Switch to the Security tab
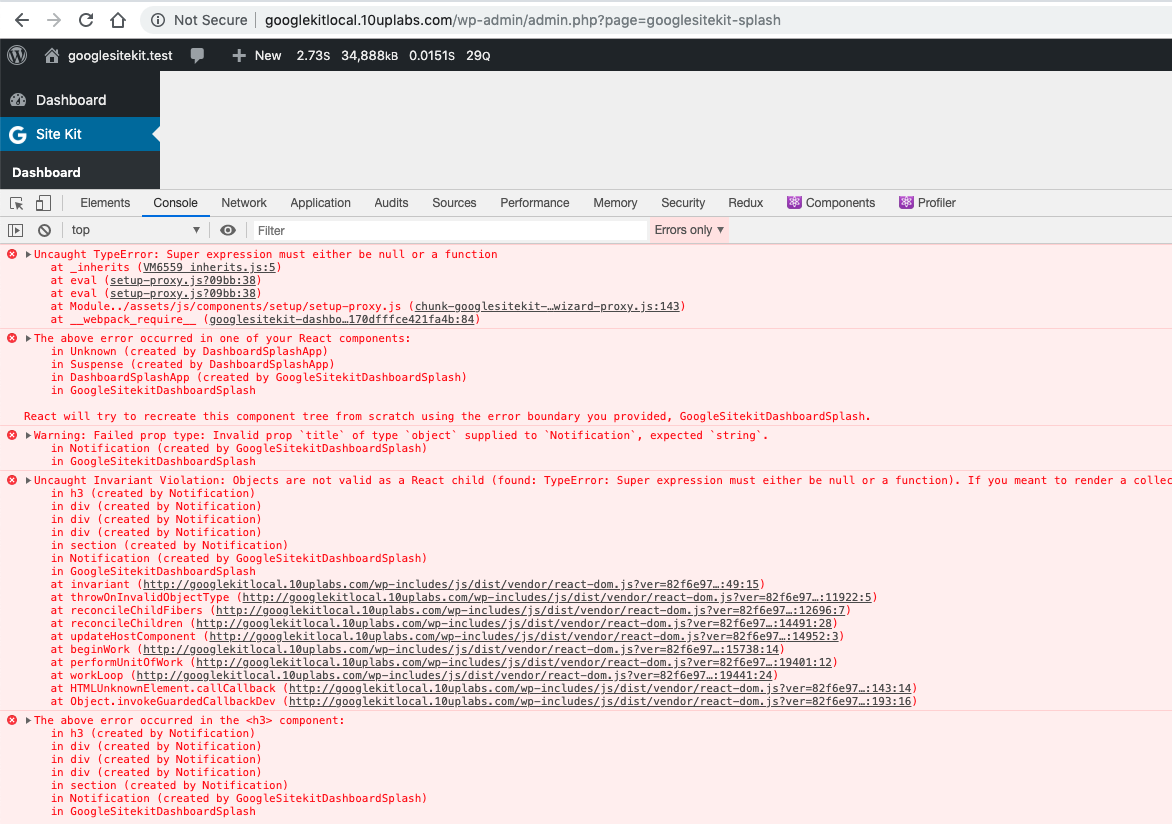The height and width of the screenshot is (824, 1172). point(683,203)
